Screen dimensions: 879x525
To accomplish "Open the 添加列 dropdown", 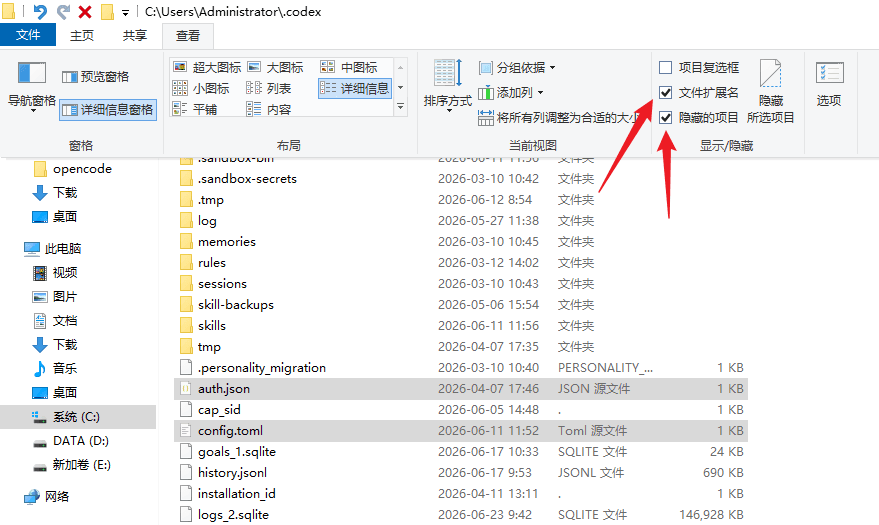I will pyautogui.click(x=511, y=92).
